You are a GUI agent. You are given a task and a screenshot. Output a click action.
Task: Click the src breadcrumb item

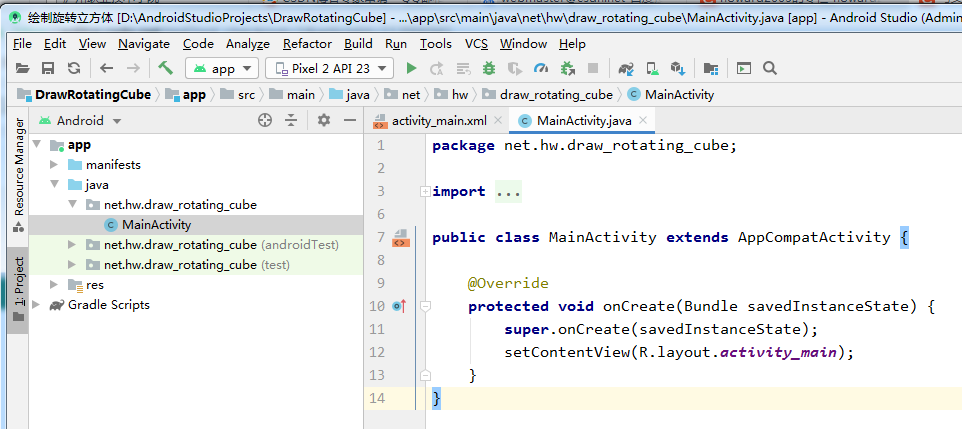239,95
